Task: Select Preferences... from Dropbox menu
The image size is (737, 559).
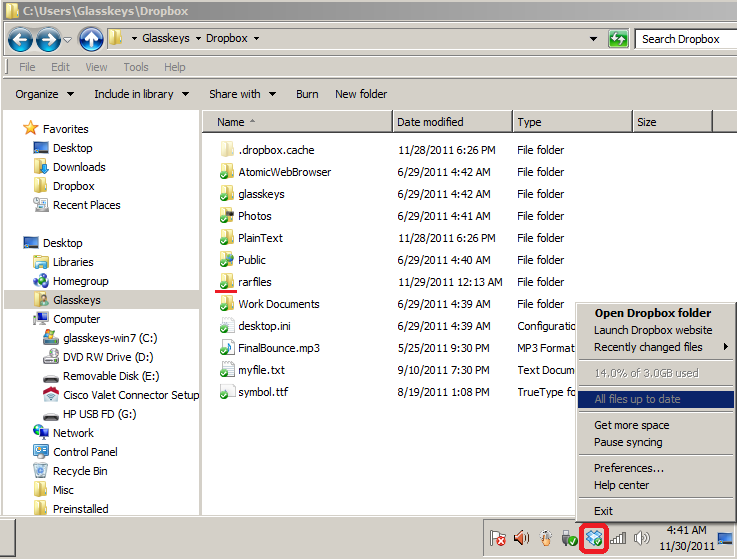Action: [628, 468]
